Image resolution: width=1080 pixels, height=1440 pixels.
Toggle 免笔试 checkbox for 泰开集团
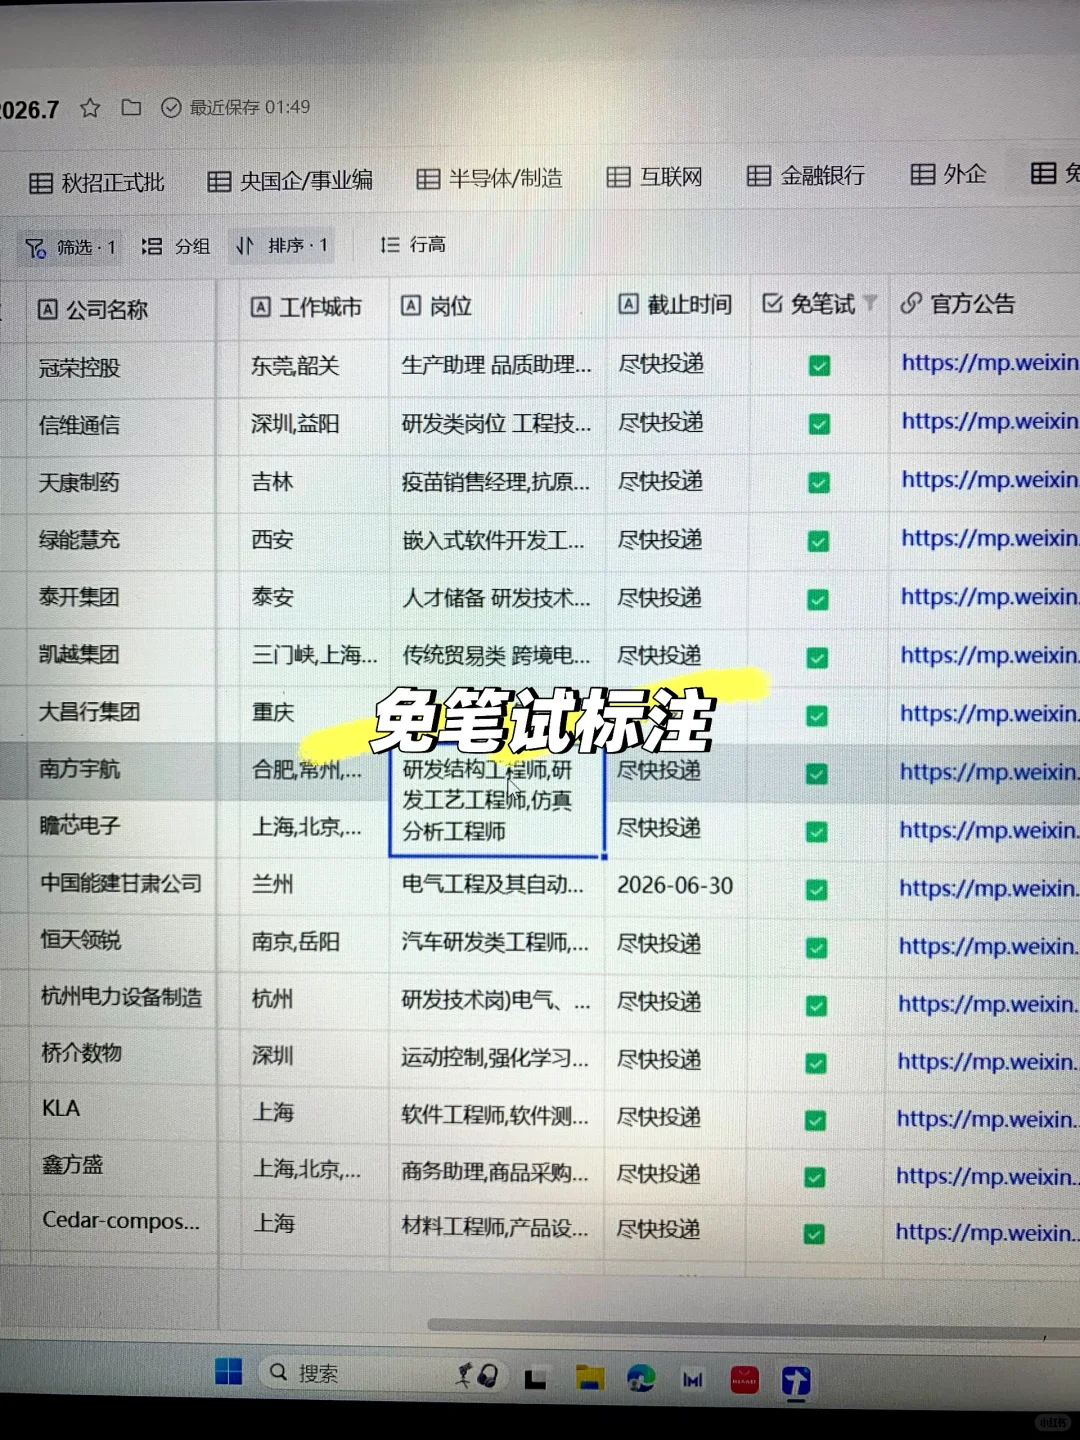(818, 599)
